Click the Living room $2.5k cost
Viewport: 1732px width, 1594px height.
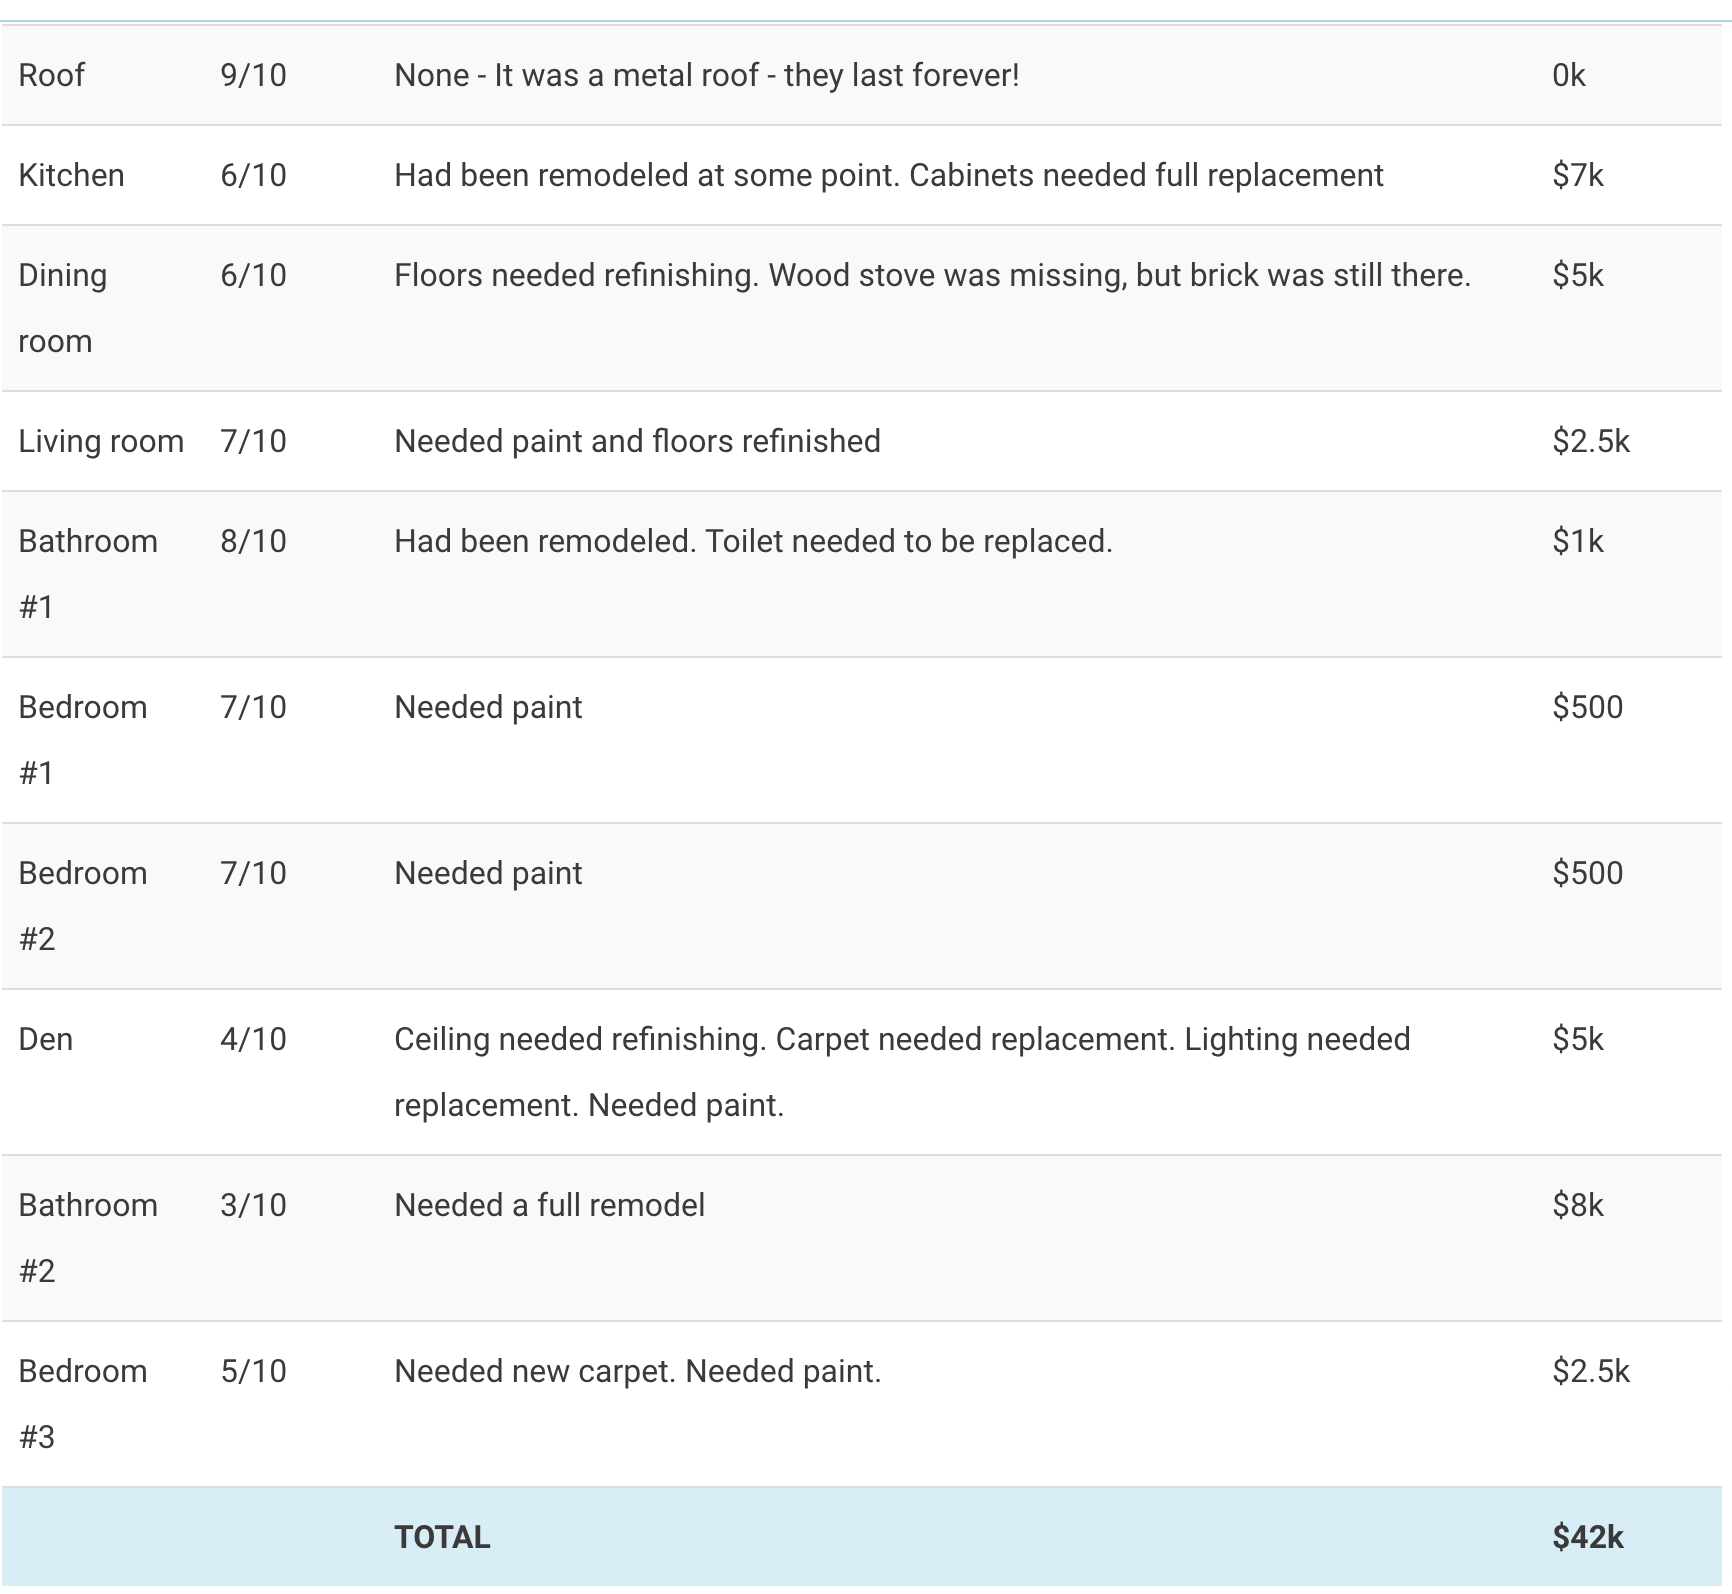coord(1590,441)
